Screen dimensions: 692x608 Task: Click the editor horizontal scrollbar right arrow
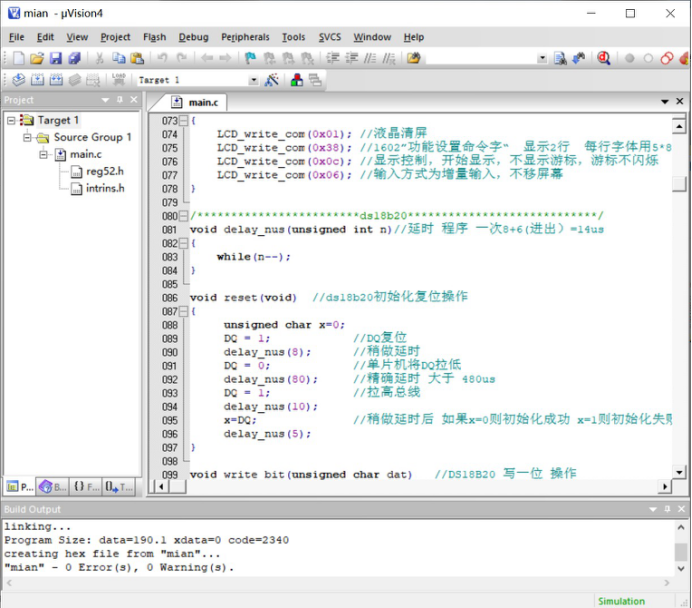coord(665,487)
